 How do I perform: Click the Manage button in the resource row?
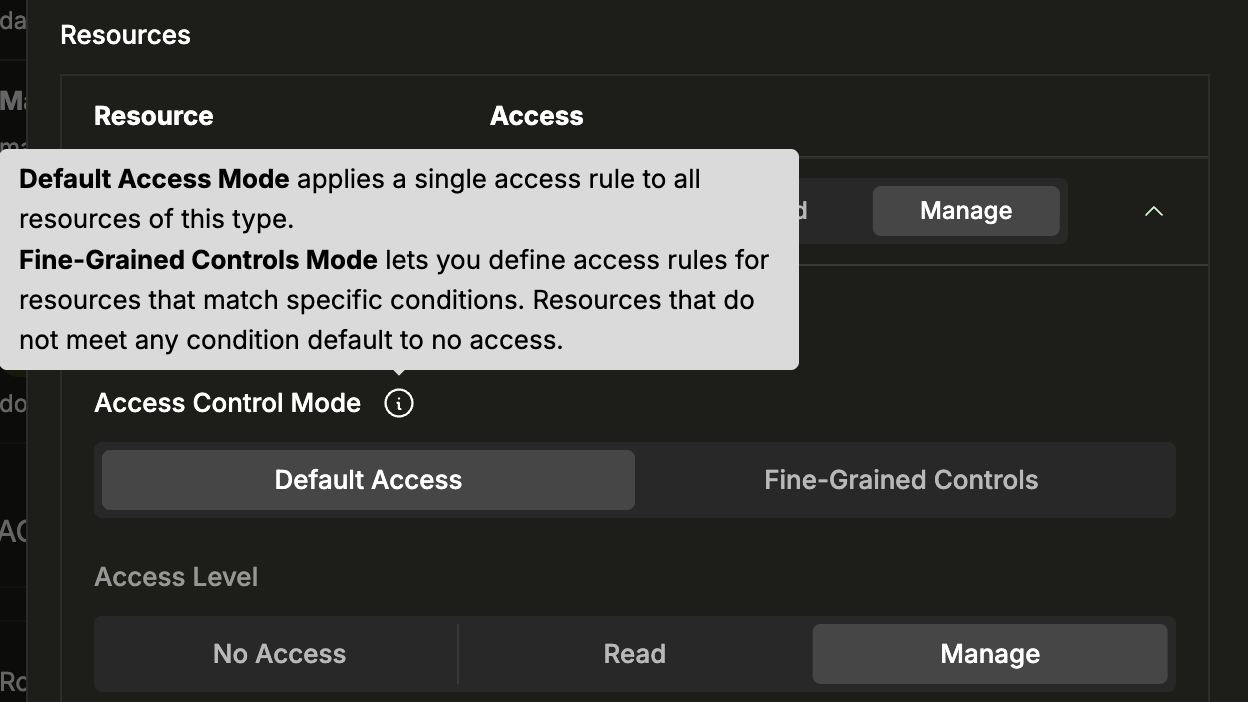(965, 210)
